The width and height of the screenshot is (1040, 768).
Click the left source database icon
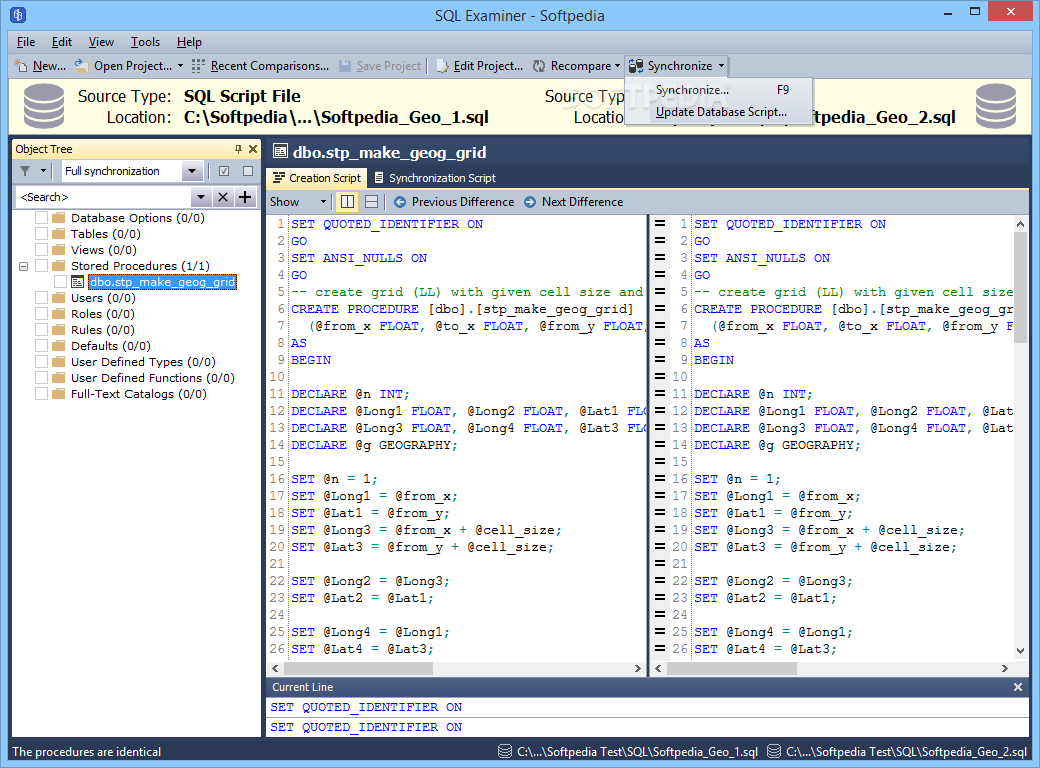[44, 106]
